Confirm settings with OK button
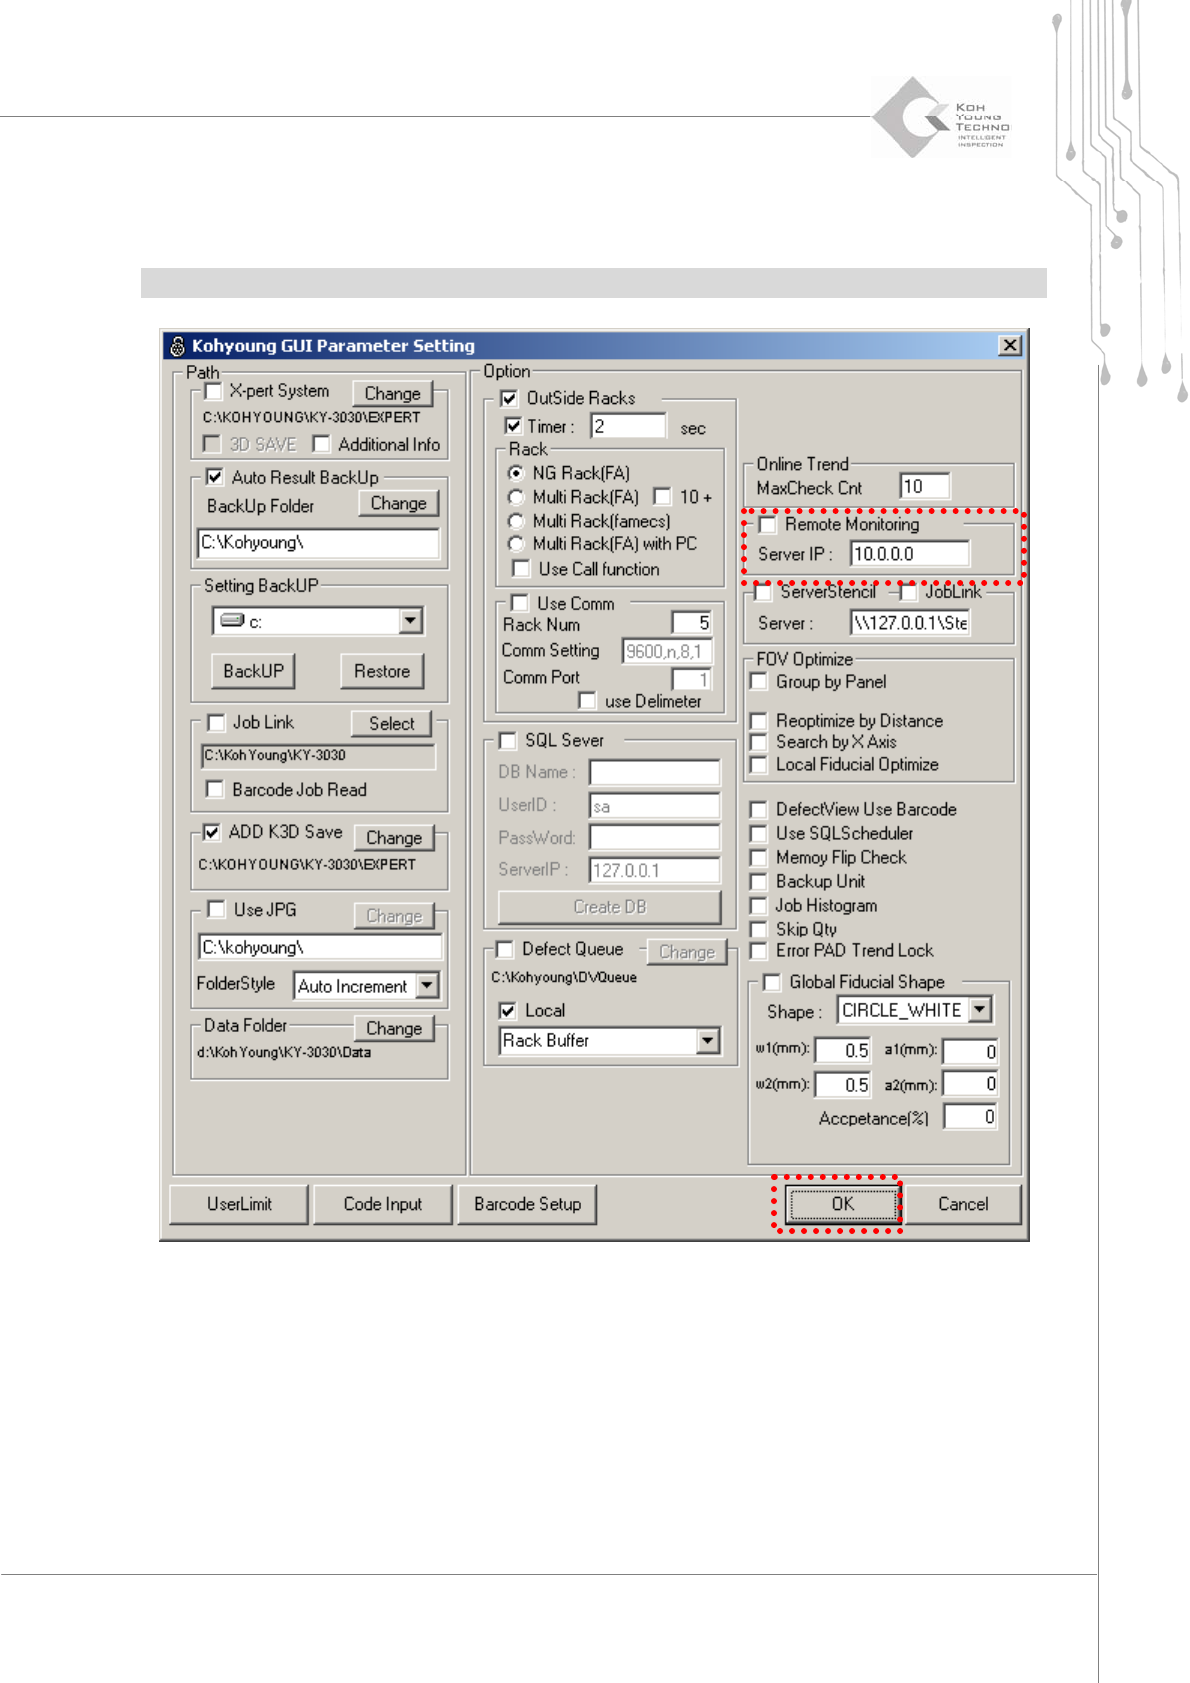This screenshot has height=1683, width=1190. [x=843, y=1204]
